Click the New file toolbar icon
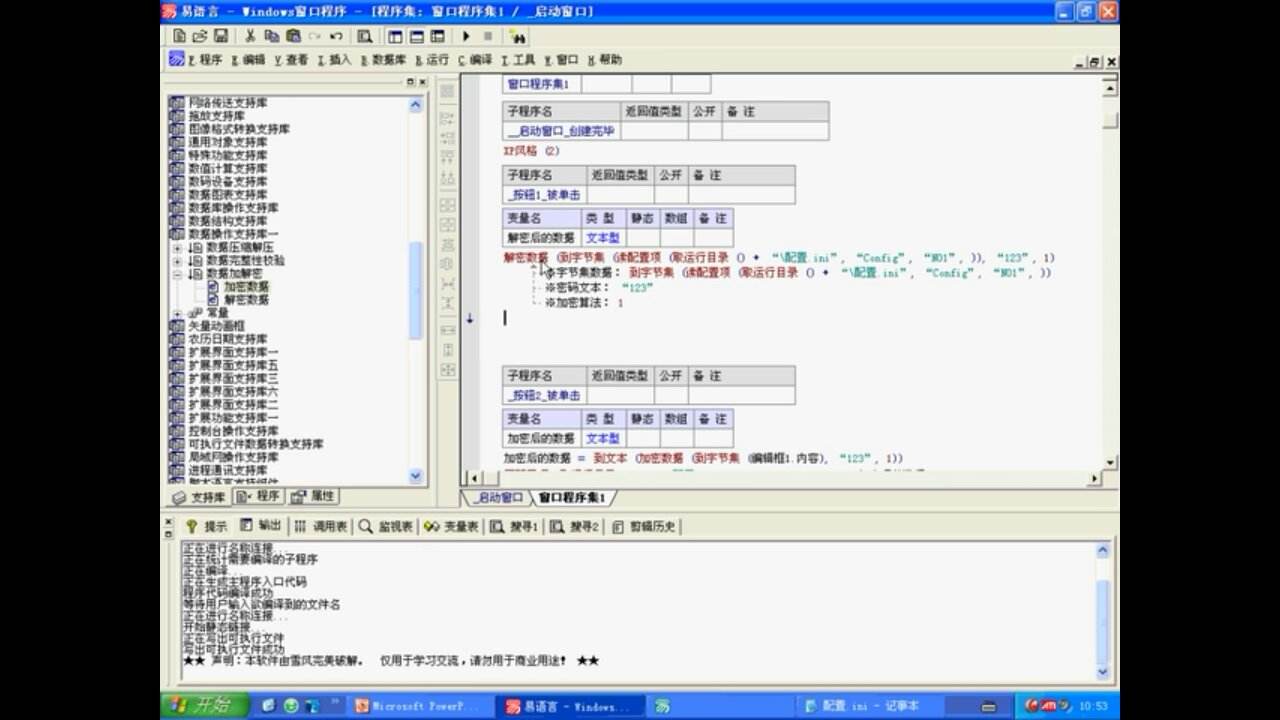This screenshot has width=1280, height=720. (x=180, y=36)
